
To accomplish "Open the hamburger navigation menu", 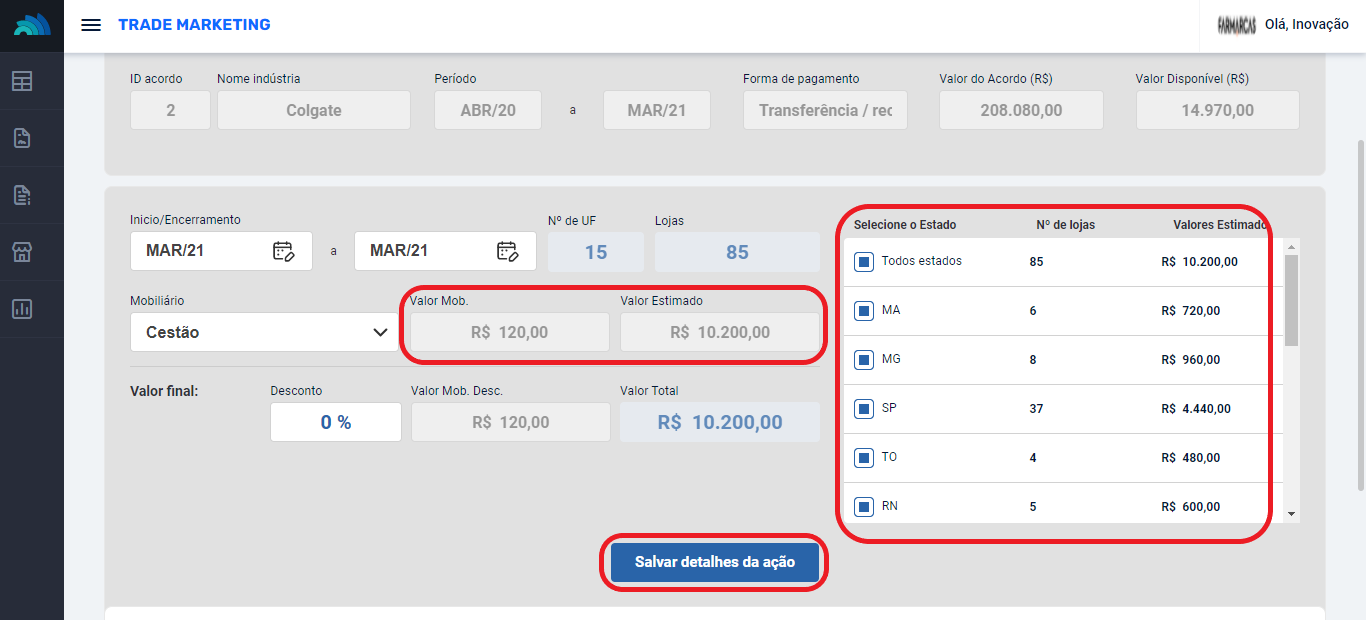I will (x=91, y=25).
